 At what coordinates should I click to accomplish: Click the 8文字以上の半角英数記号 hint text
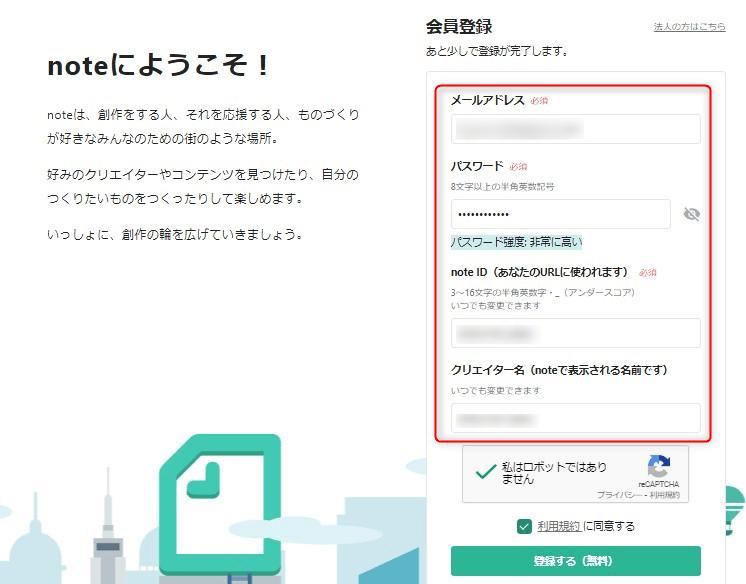coord(502,187)
